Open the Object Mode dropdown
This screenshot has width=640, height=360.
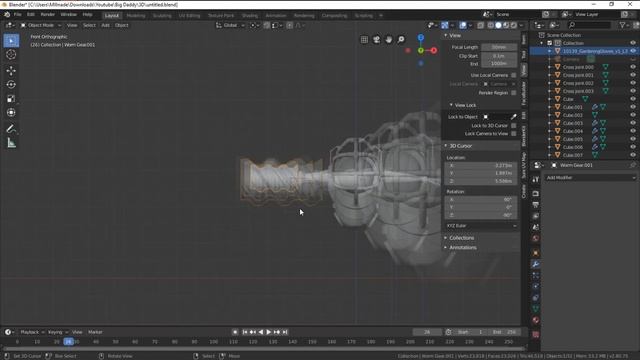point(40,25)
